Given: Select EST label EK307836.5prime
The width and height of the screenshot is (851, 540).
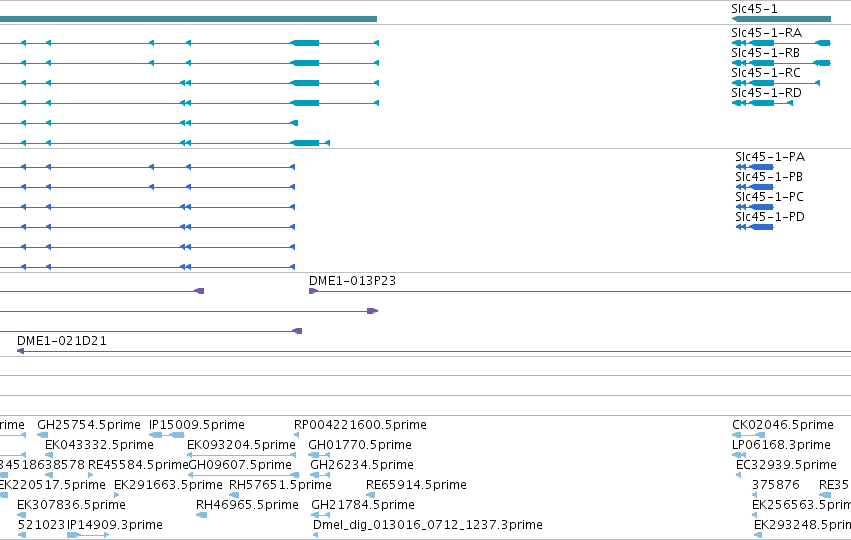Looking at the screenshot, I should click(71, 505).
